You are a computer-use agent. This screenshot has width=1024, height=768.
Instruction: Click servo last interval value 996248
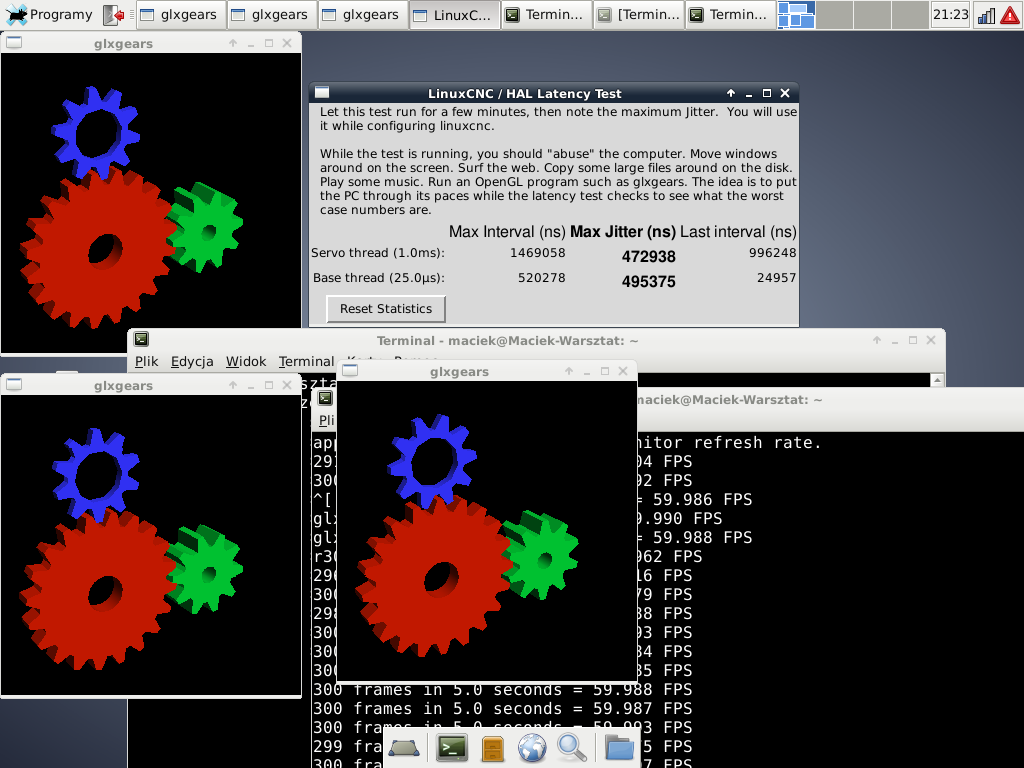[773, 253]
